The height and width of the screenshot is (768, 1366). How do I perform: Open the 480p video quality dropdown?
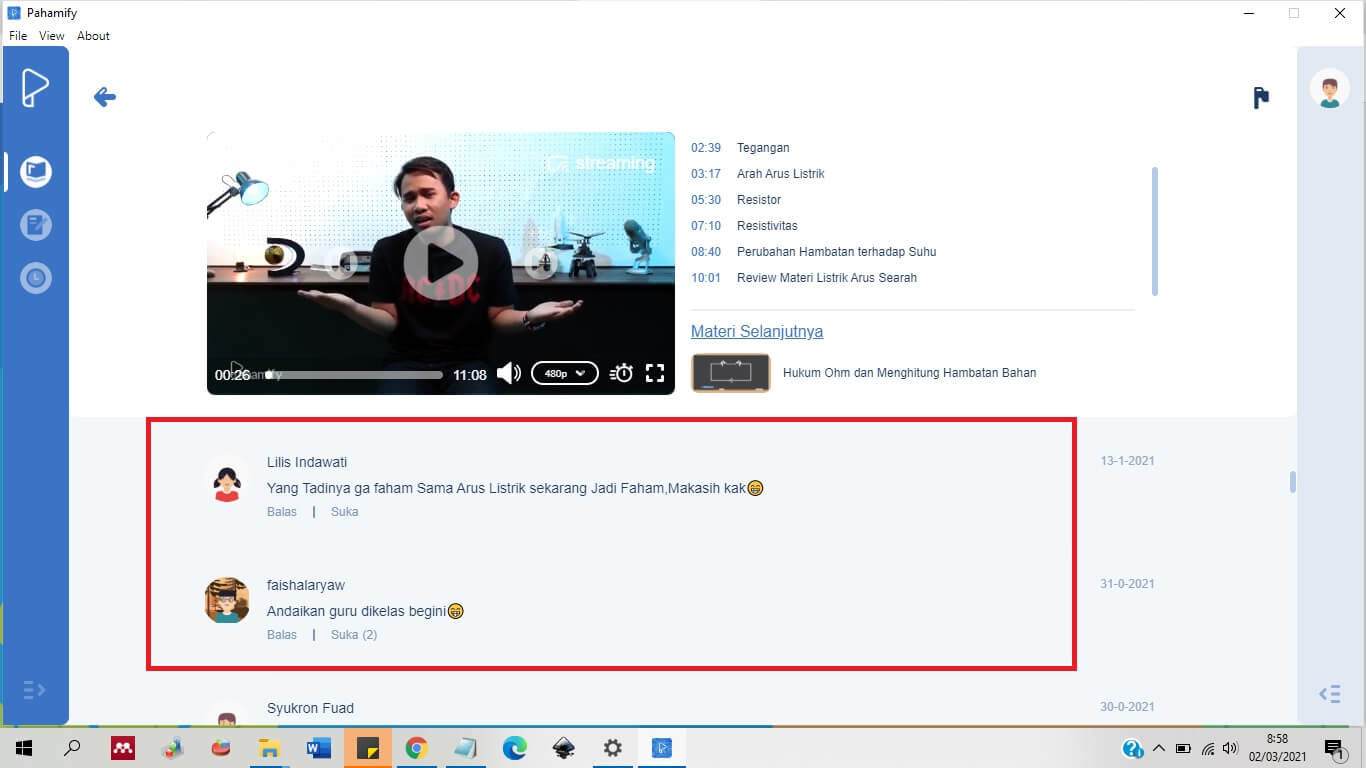pos(565,374)
